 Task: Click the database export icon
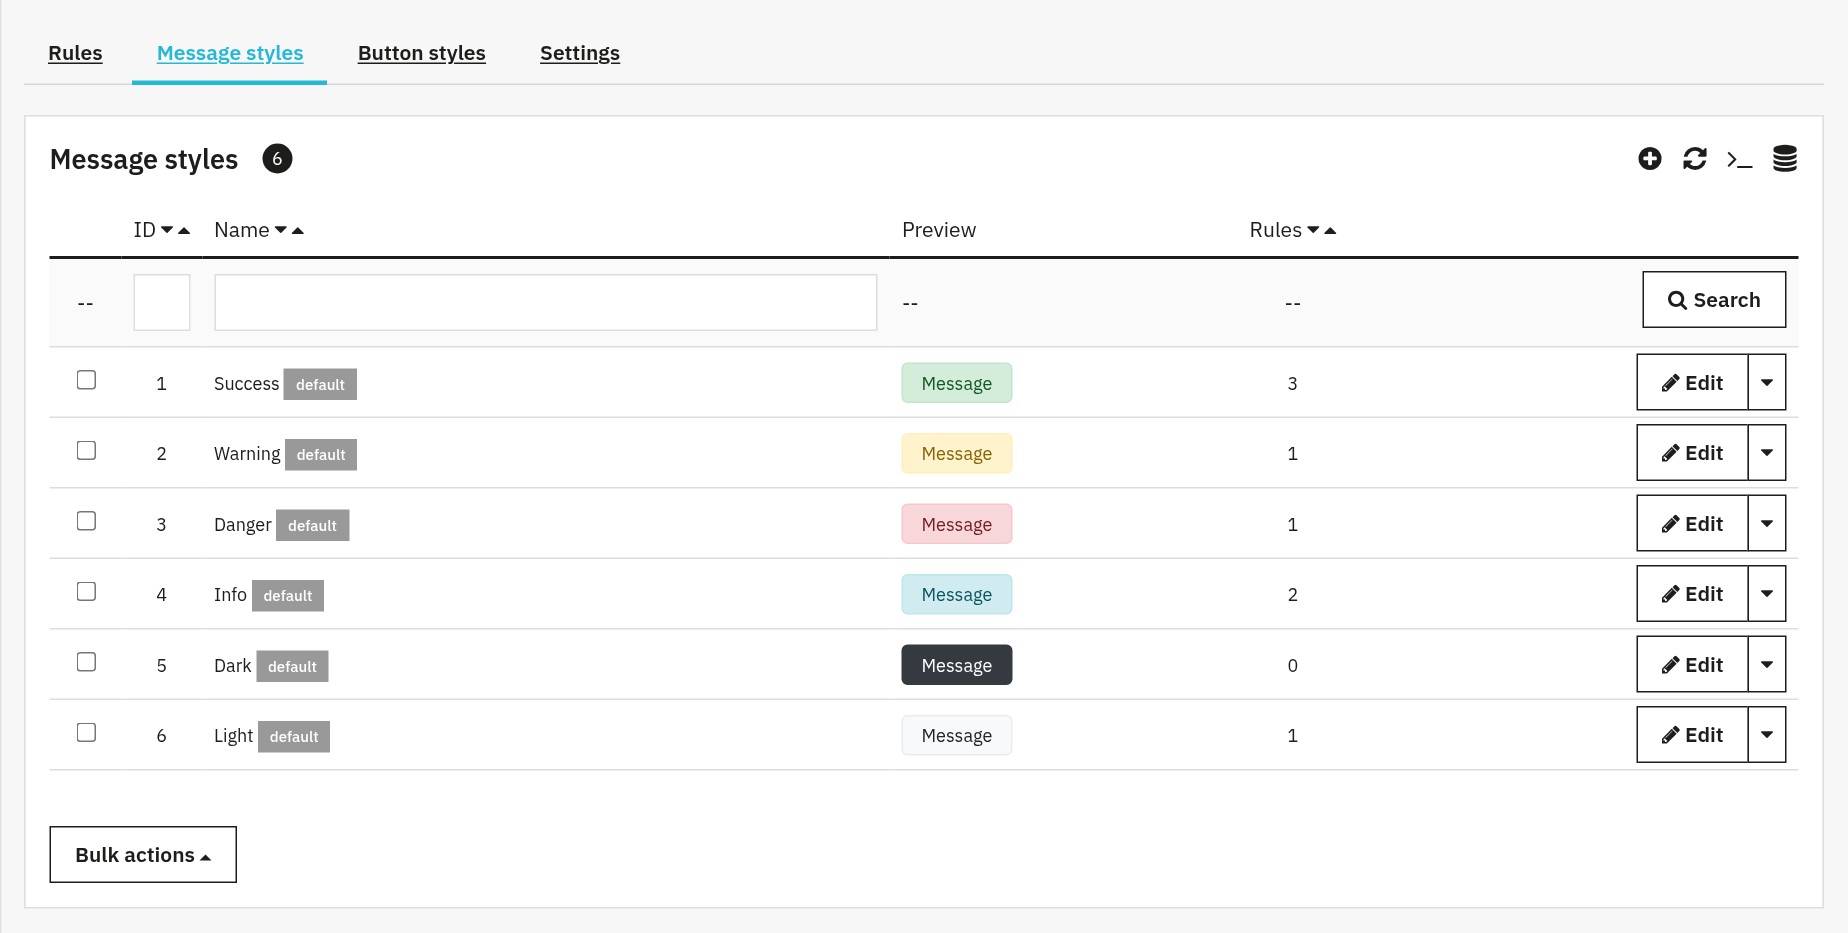point(1785,159)
